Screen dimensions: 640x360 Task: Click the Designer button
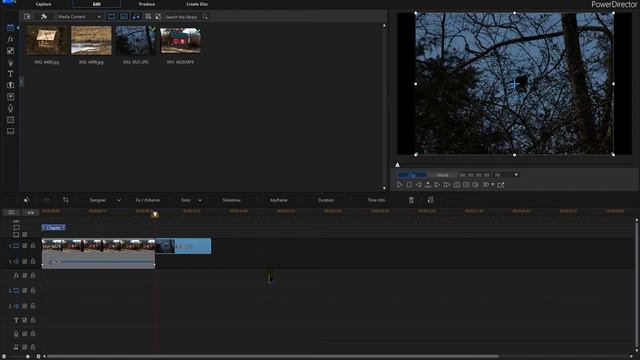[x=98, y=200]
